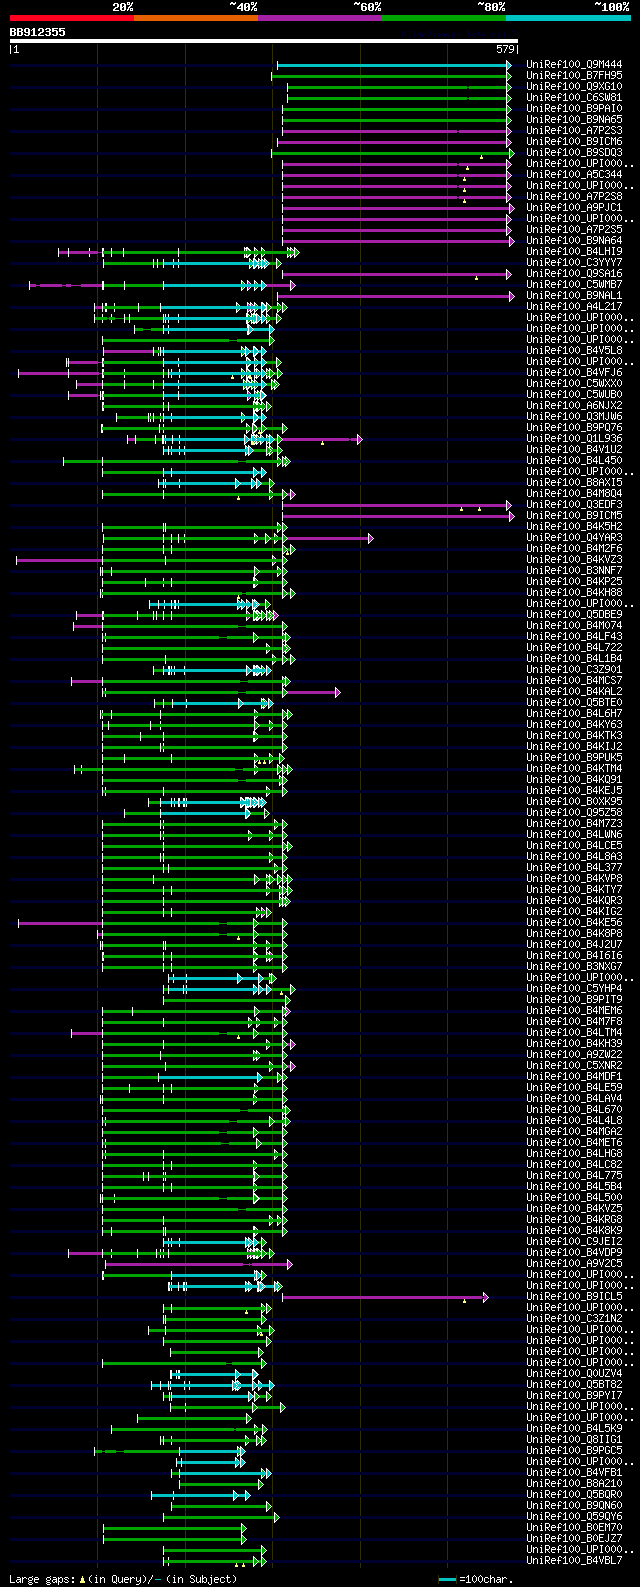Select label UniRef100_Q8IIG1
Image resolution: width=640 pixels, height=1587 pixels.
coord(575,1440)
